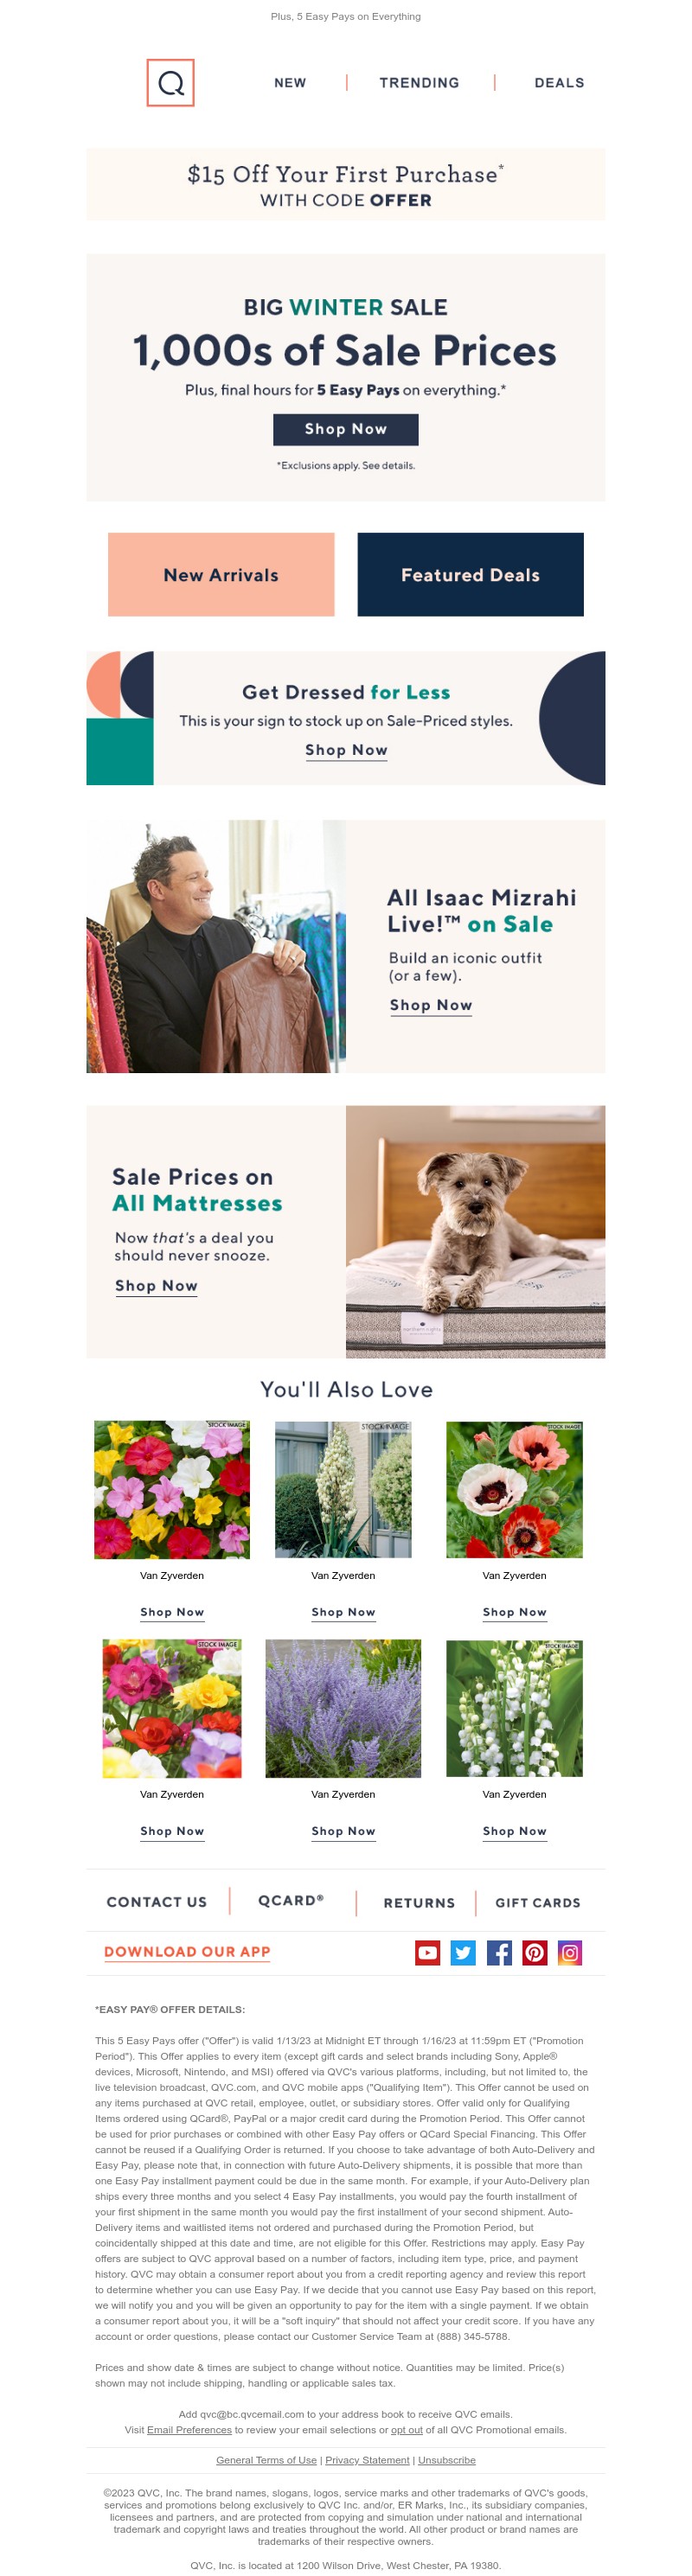Image resolution: width=692 pixels, height=2576 pixels.
Task: Open the Email Preferences link
Action: click(x=189, y=2430)
